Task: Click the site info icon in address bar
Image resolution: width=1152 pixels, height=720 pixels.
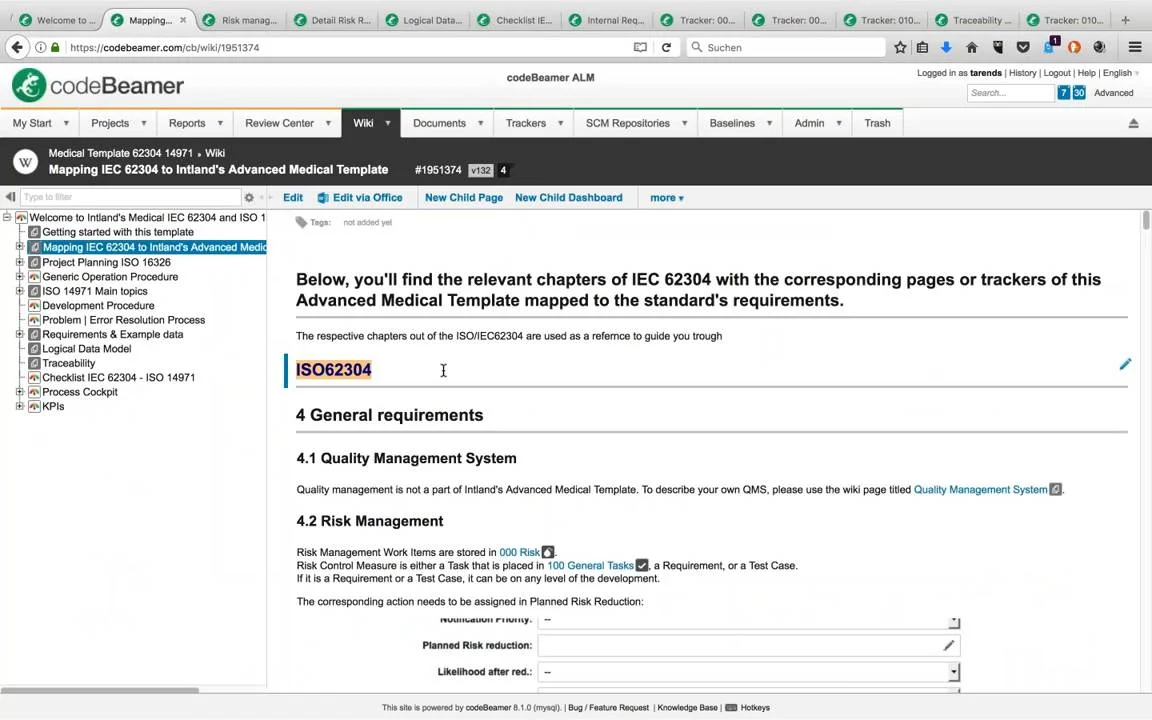Action: coord(40,47)
